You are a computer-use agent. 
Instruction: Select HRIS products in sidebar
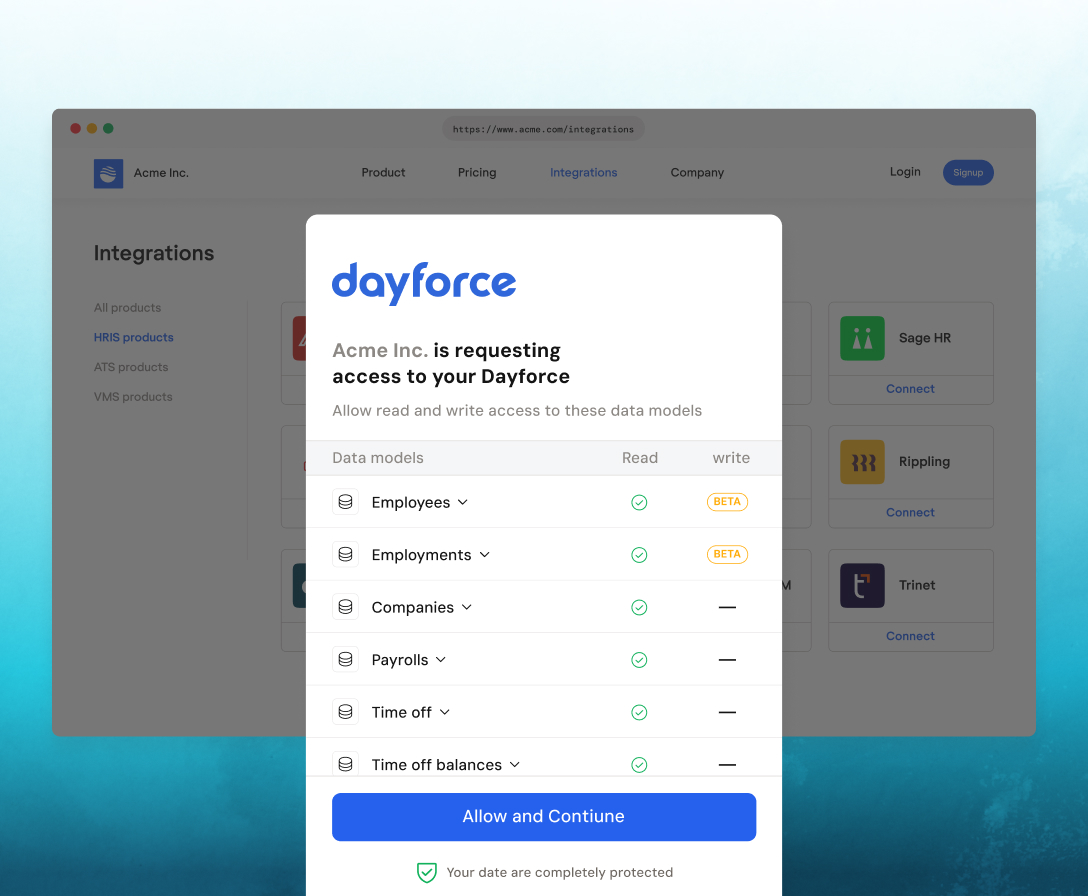pos(133,337)
